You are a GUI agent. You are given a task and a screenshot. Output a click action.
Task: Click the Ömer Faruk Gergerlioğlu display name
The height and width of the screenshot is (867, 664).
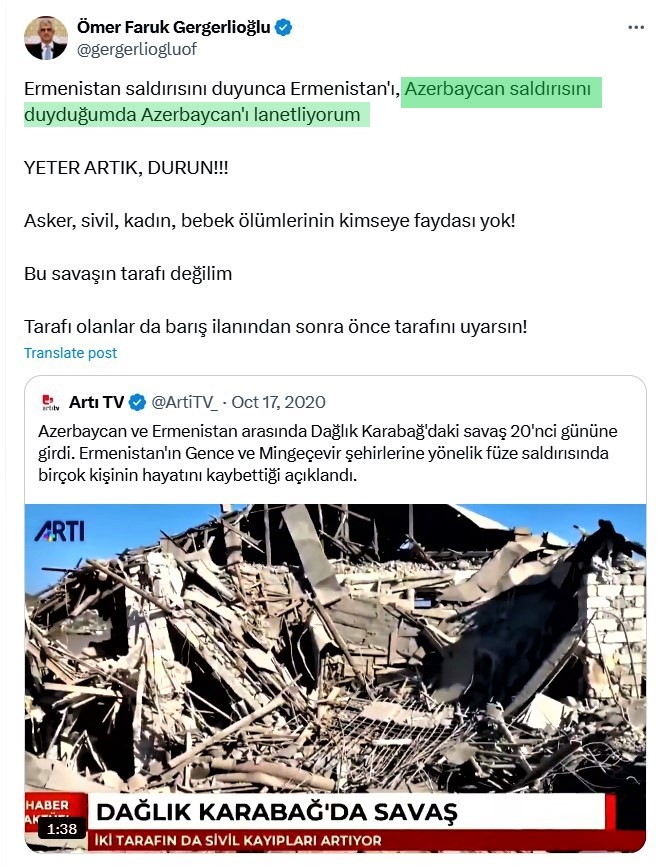174,27
